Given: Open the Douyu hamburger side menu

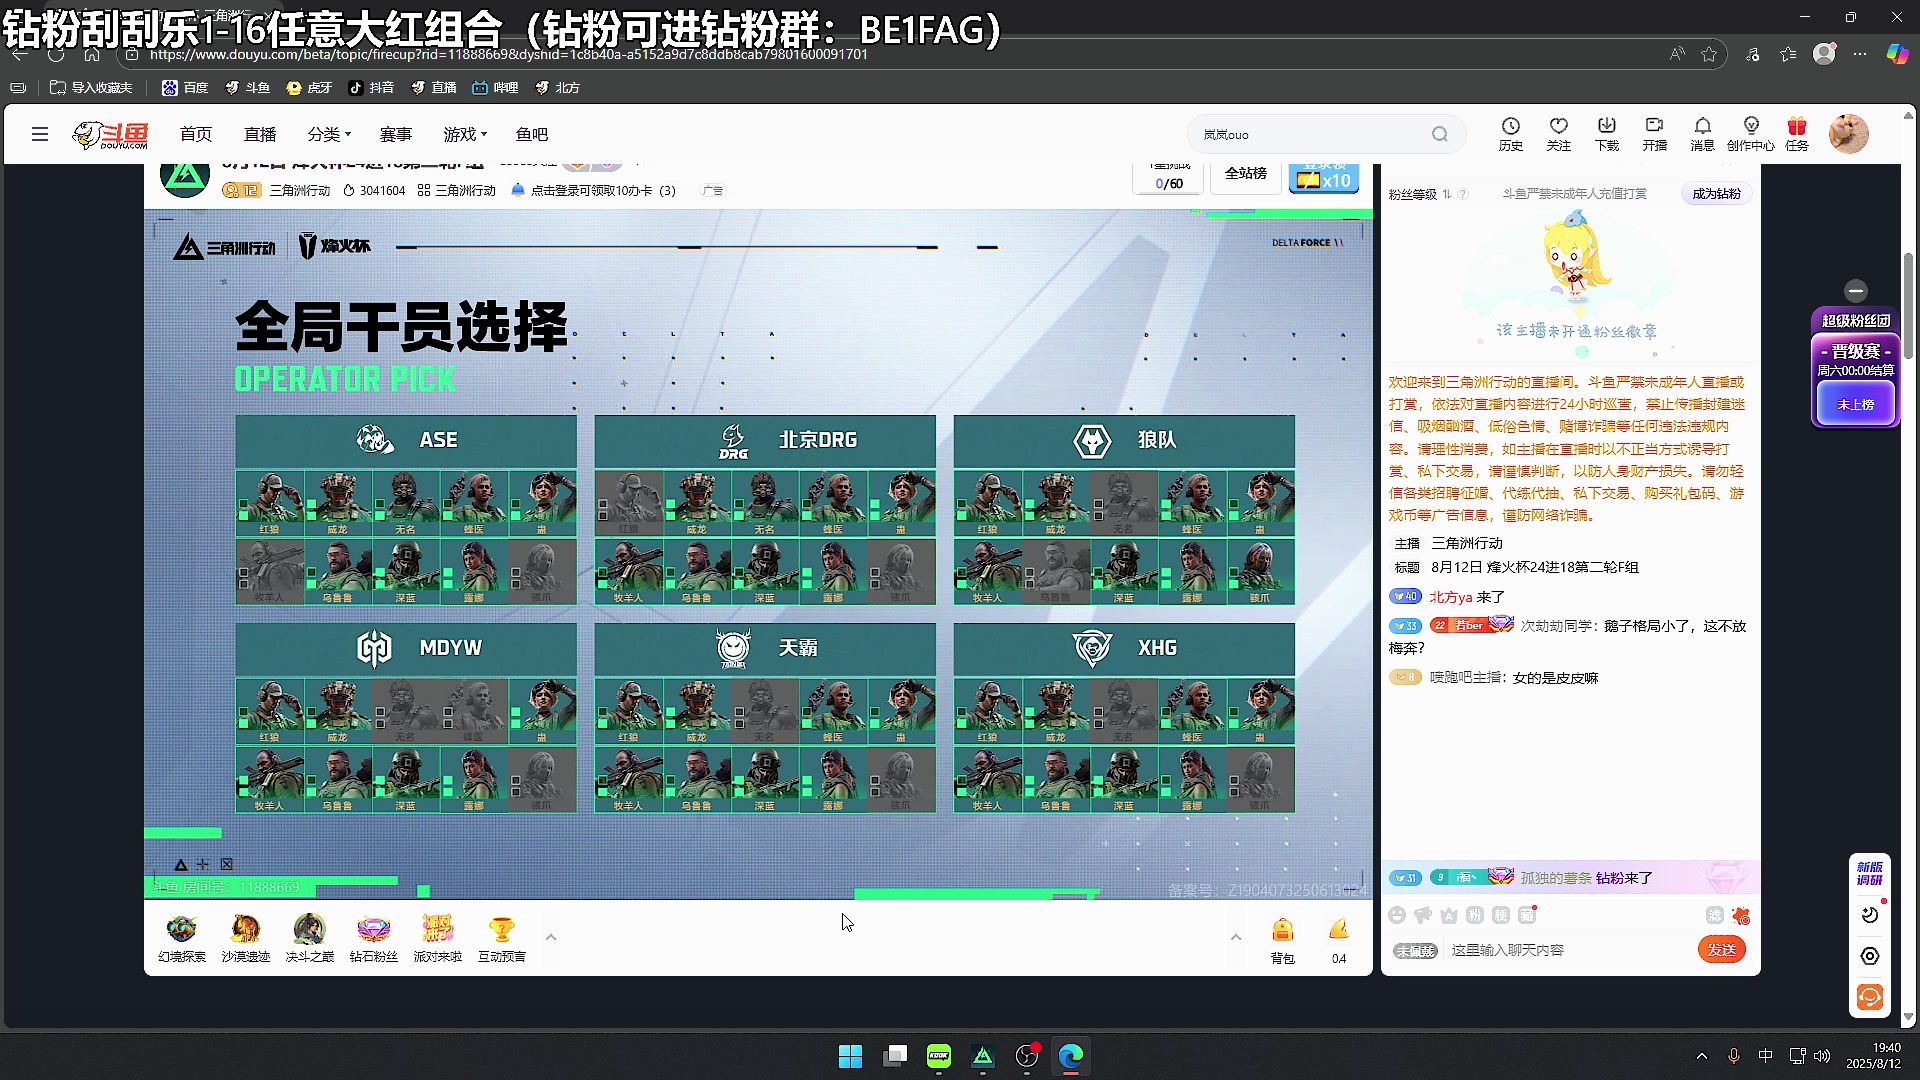Looking at the screenshot, I should (40, 134).
